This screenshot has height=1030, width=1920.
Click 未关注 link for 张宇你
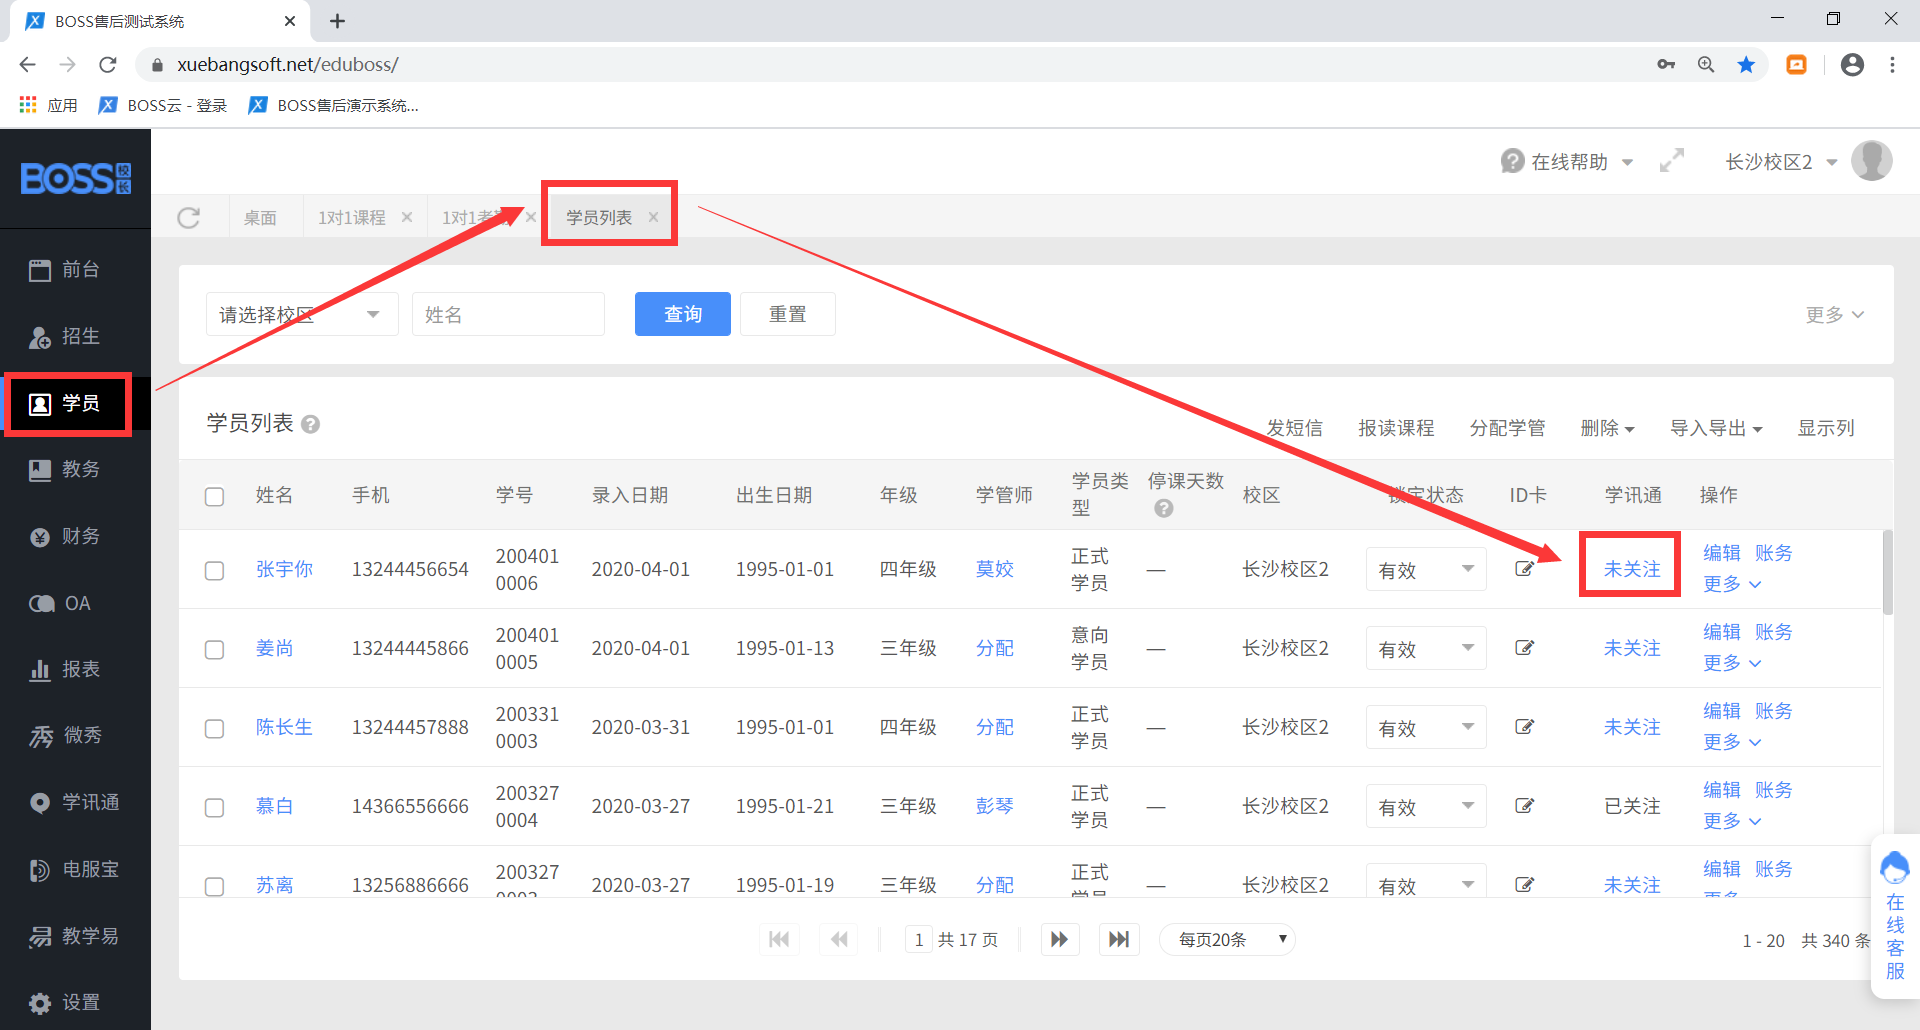tap(1632, 569)
